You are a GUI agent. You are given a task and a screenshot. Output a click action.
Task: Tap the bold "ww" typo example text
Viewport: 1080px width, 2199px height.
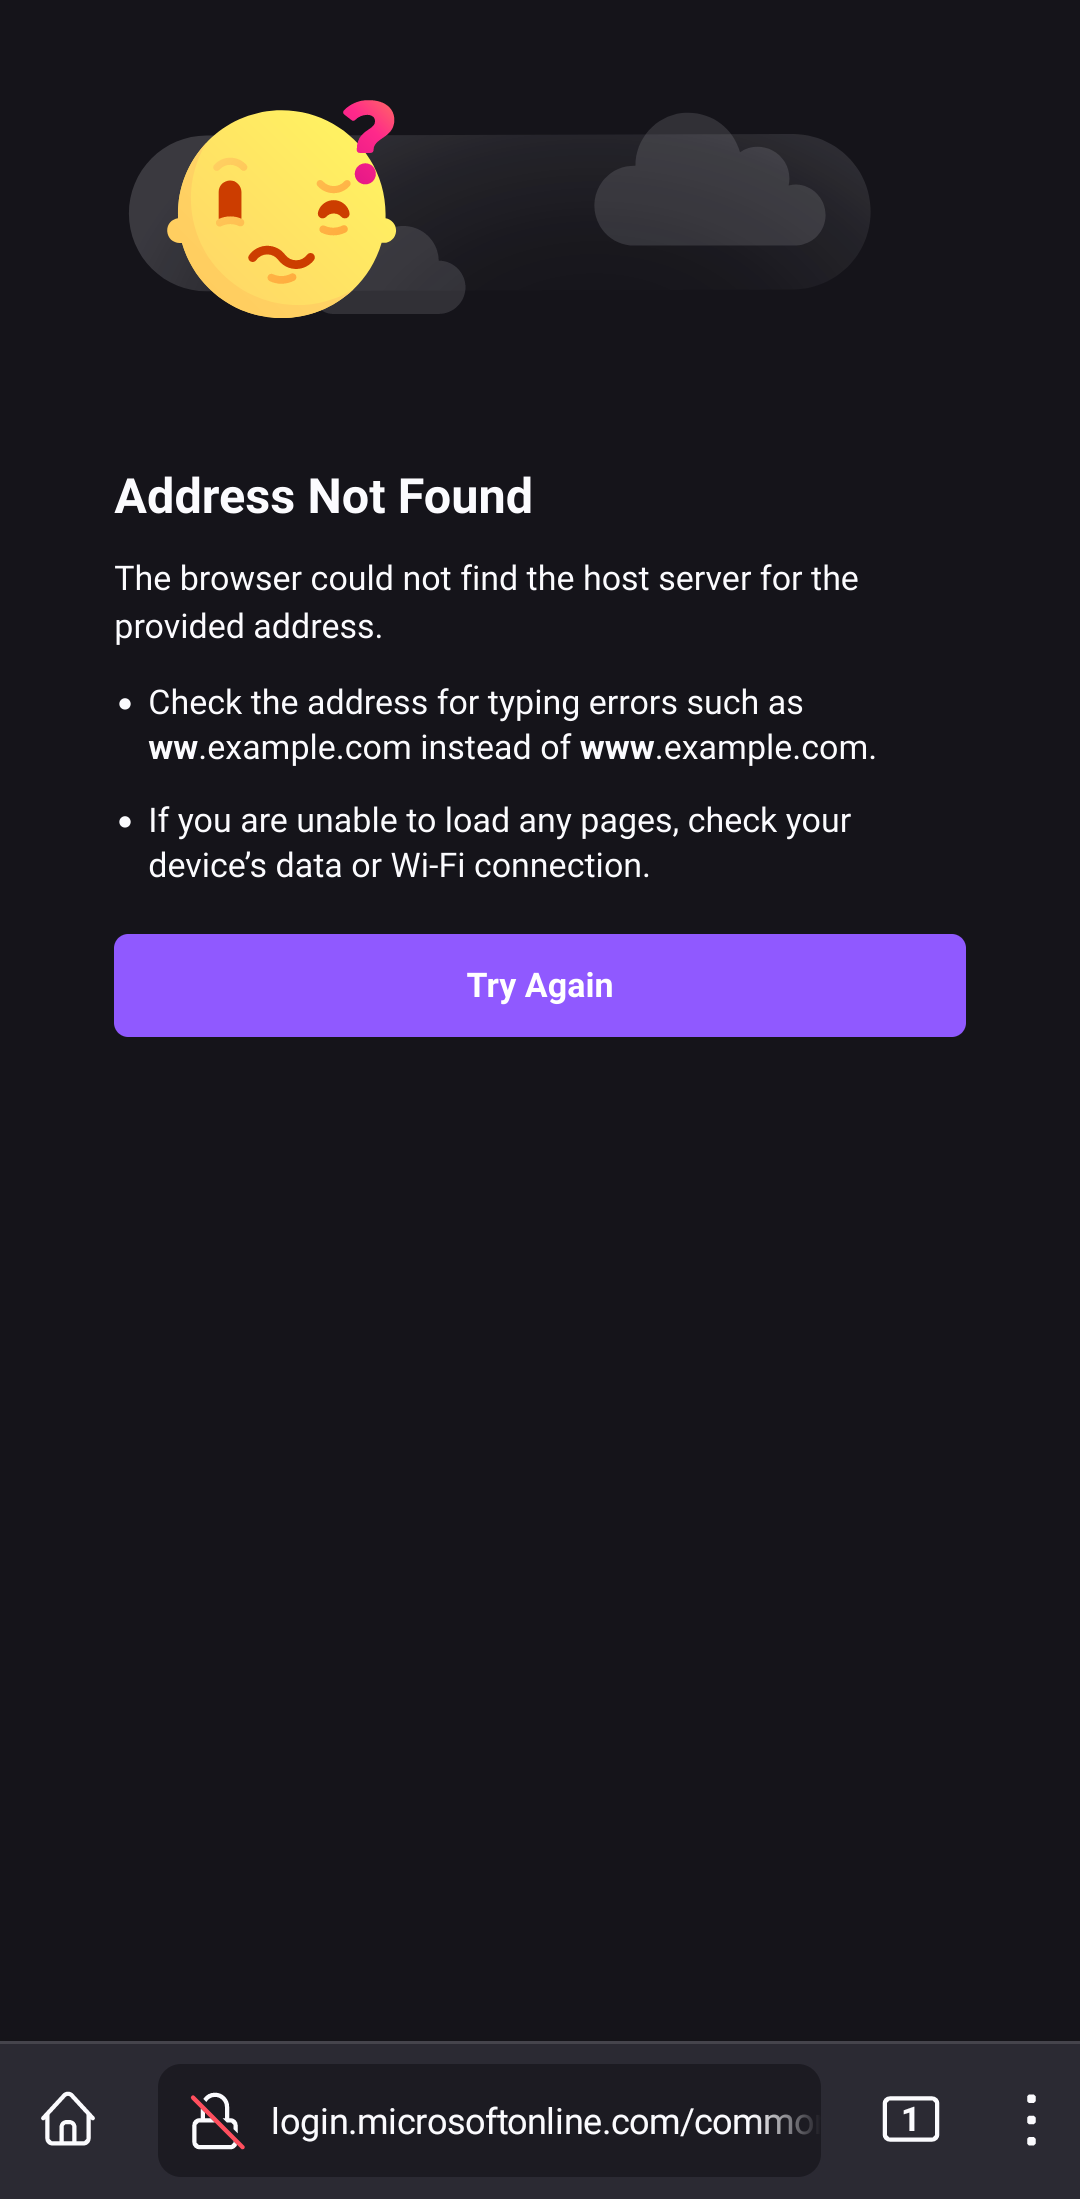click(x=173, y=748)
